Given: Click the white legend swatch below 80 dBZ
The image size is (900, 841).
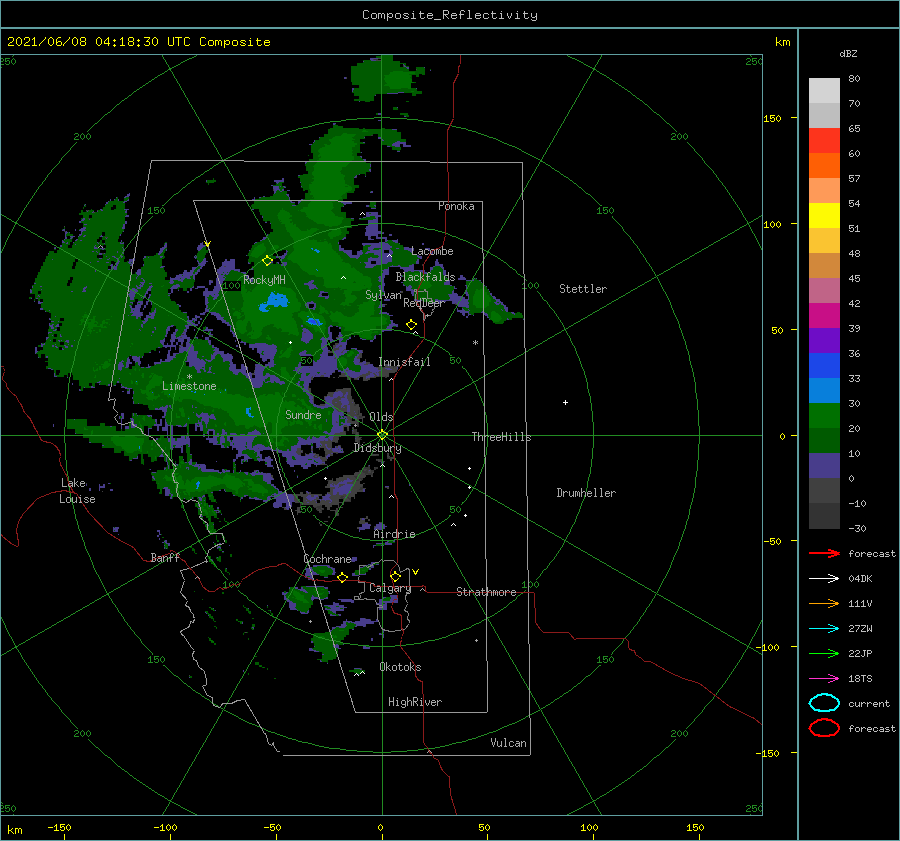Looking at the screenshot, I should tap(824, 90).
